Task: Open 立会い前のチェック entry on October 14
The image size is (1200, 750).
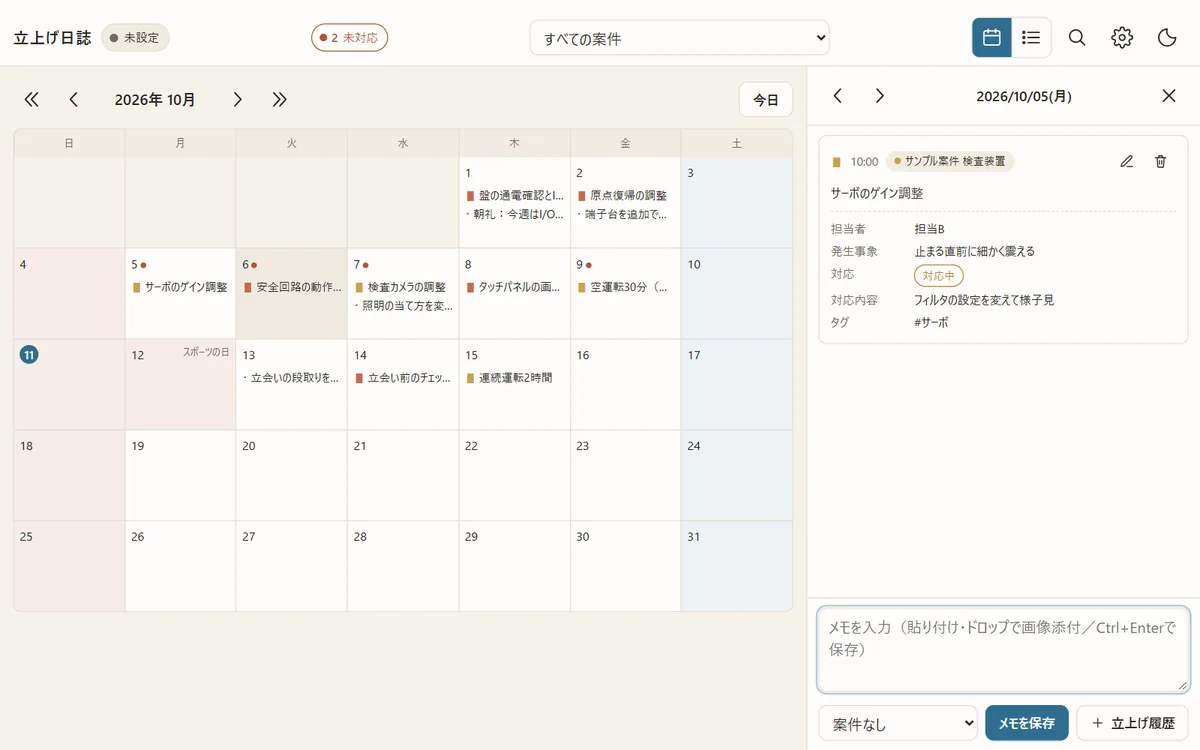Action: click(403, 378)
